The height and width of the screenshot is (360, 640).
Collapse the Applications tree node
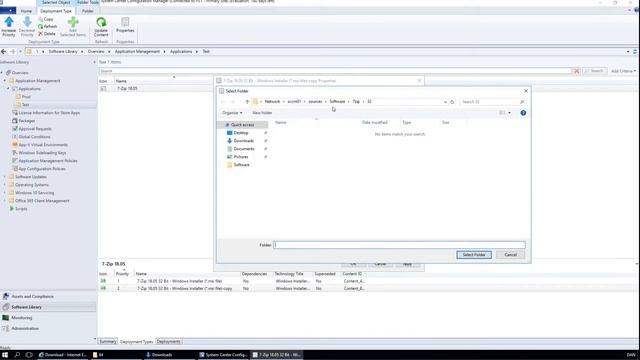point(8,89)
